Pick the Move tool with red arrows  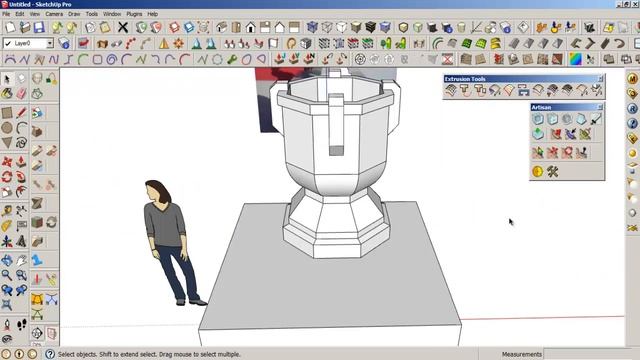coord(7,162)
